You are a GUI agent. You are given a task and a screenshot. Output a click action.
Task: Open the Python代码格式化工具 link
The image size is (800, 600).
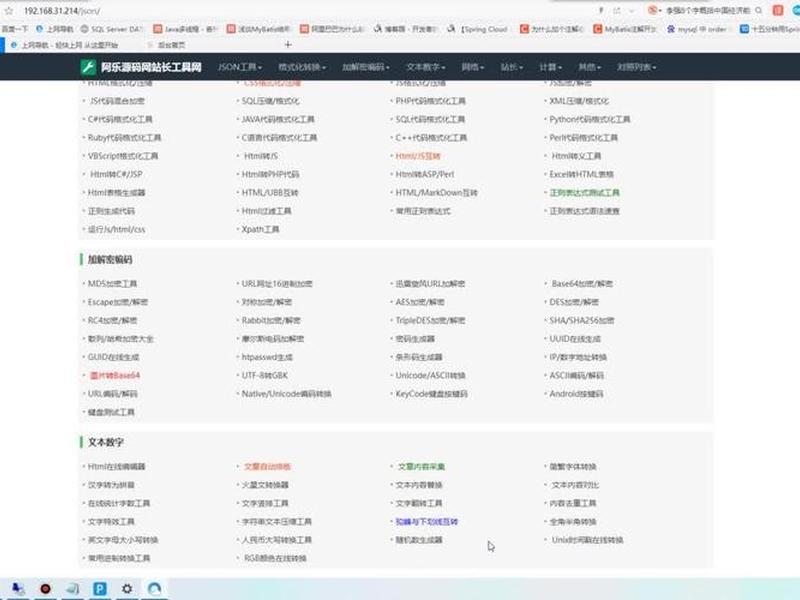[x=589, y=119]
